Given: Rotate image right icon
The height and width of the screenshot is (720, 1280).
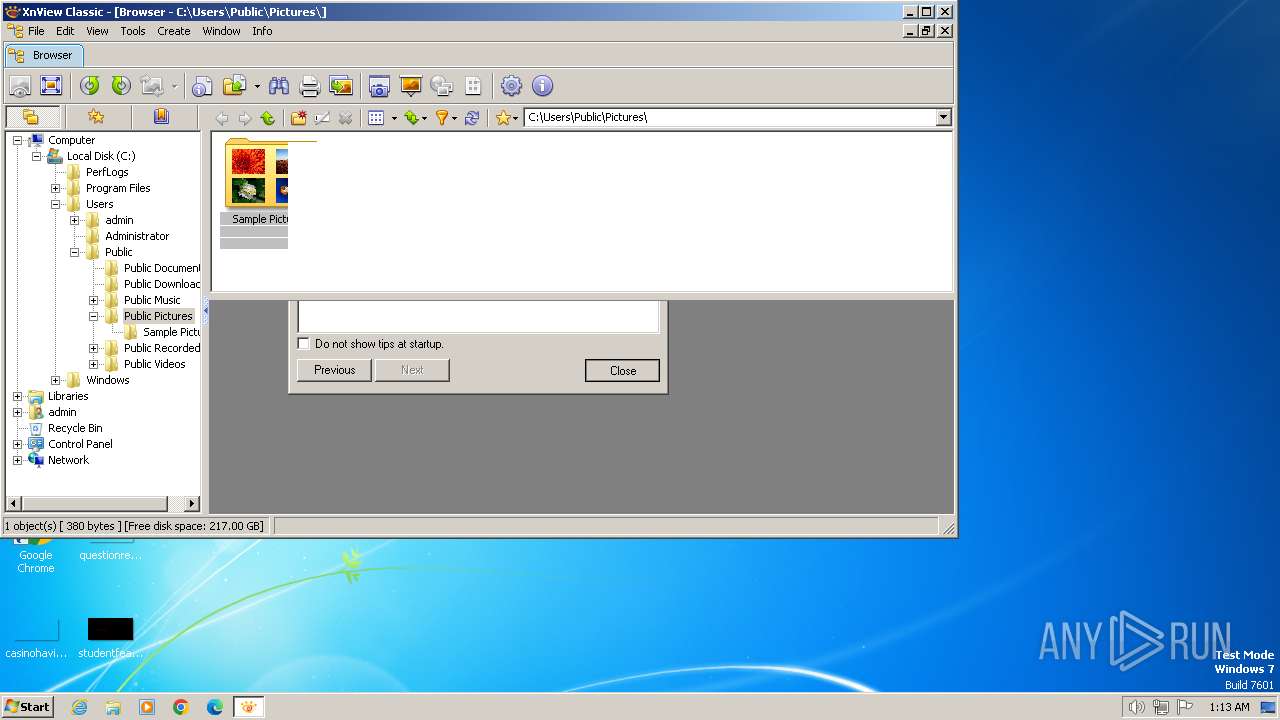Looking at the screenshot, I should tap(121, 86).
